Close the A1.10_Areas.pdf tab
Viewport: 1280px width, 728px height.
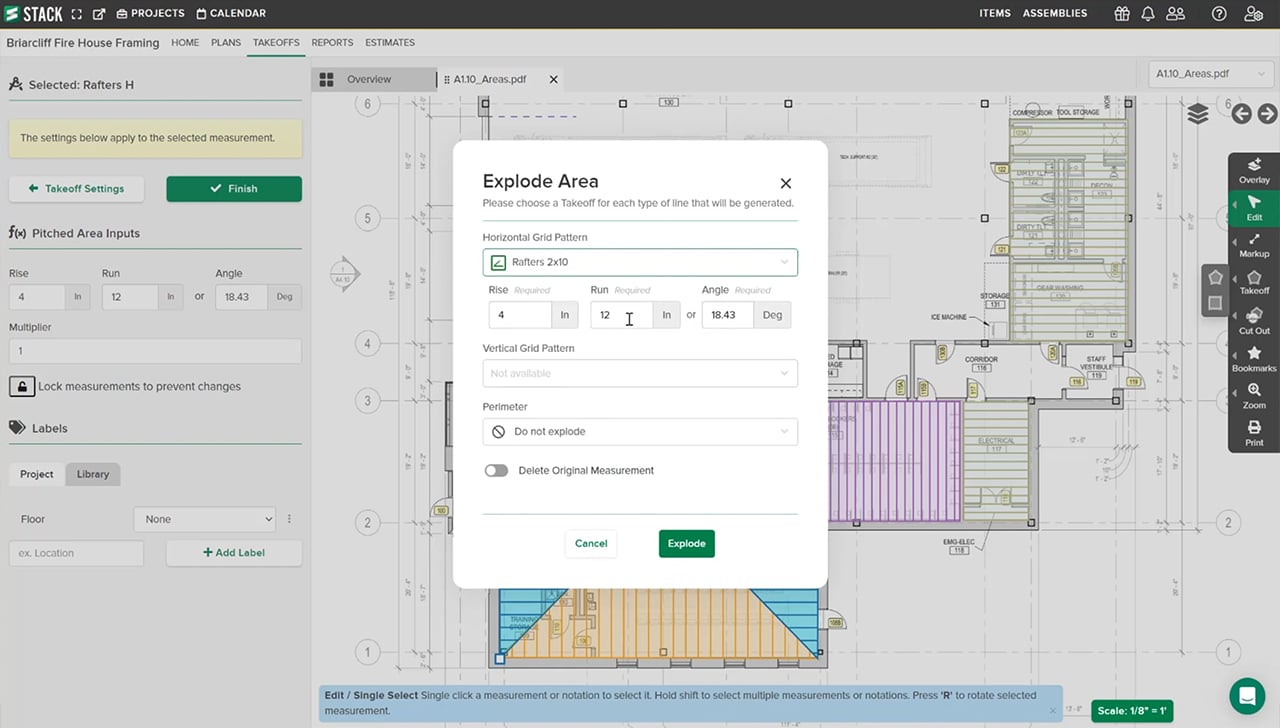click(x=554, y=79)
